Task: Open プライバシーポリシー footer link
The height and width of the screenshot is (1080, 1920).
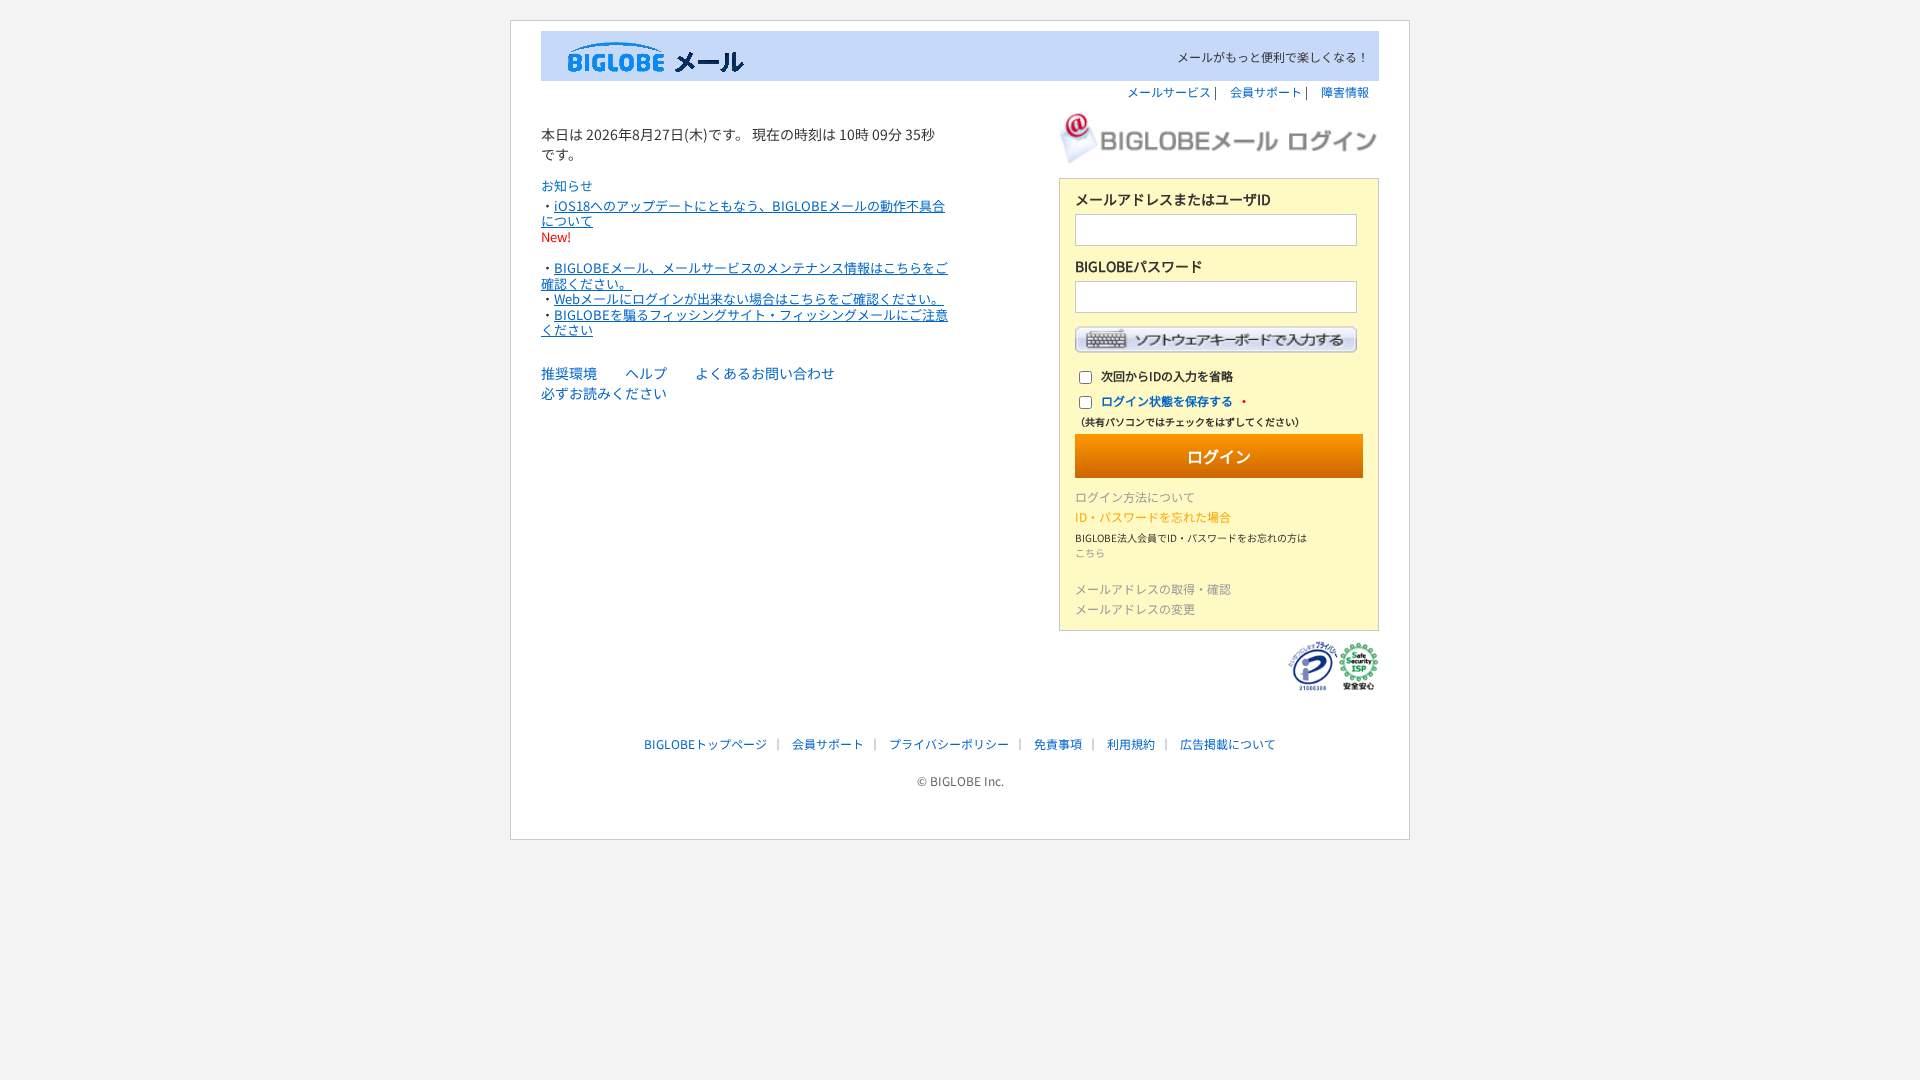Action: coord(949,744)
